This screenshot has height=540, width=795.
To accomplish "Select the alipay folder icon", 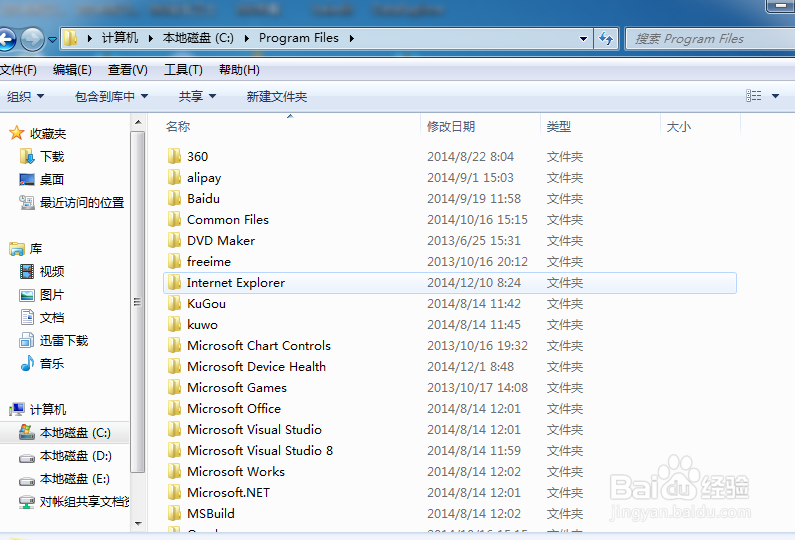I will pyautogui.click(x=174, y=177).
